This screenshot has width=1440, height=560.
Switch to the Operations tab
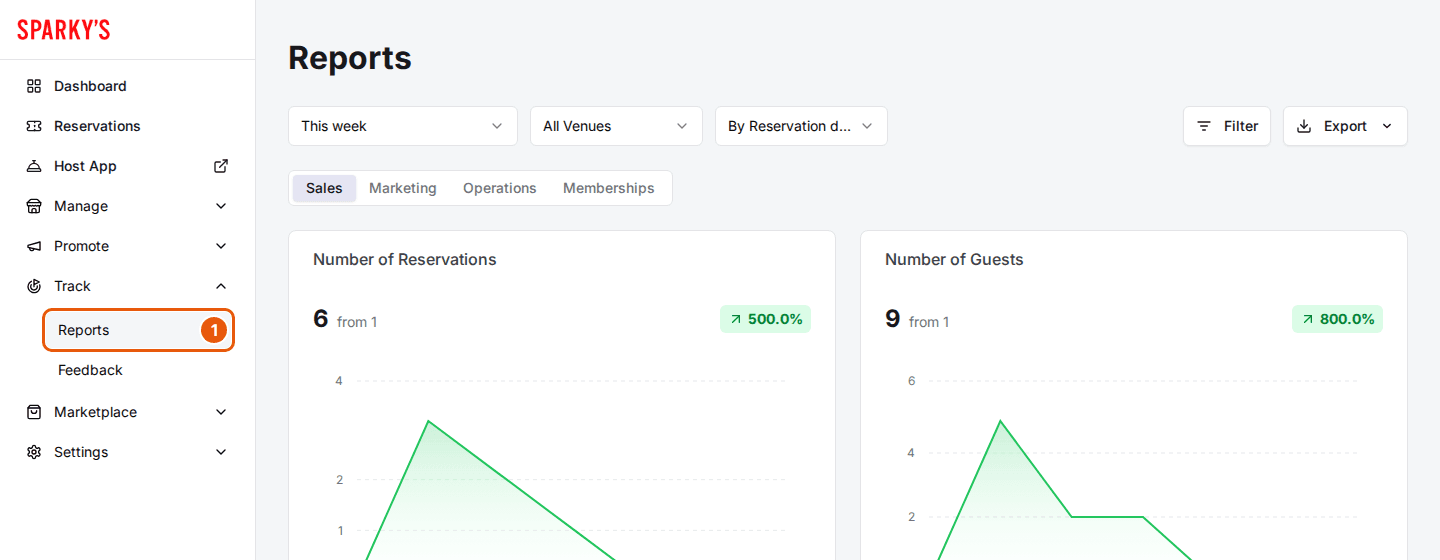500,188
